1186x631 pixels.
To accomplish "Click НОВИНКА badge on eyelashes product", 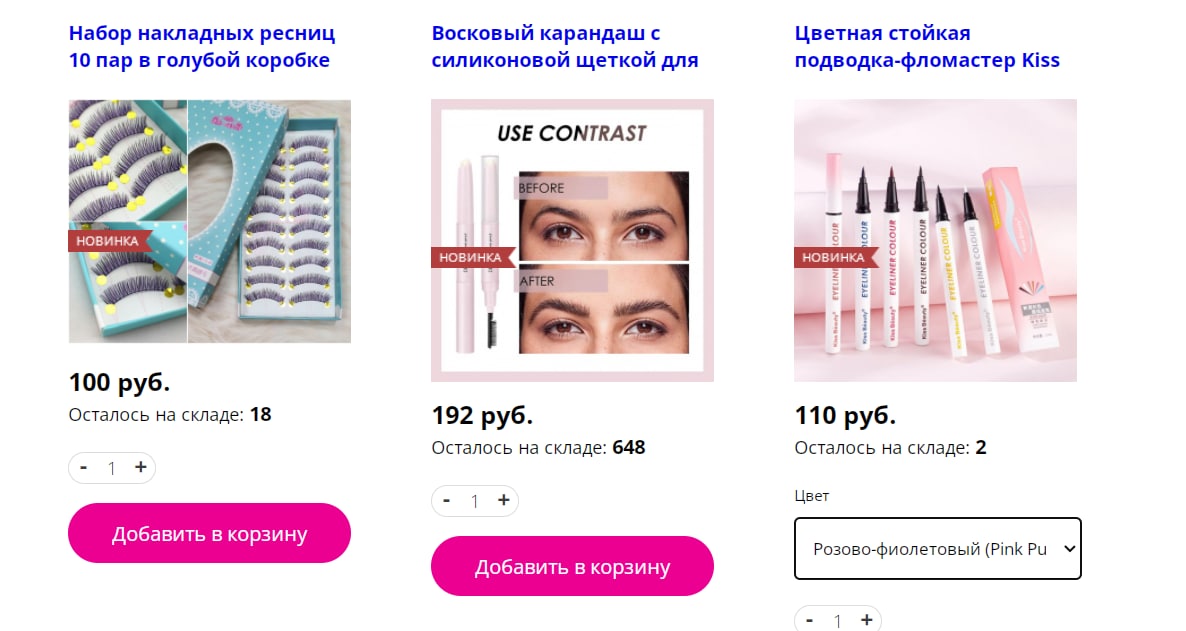I will click(108, 241).
